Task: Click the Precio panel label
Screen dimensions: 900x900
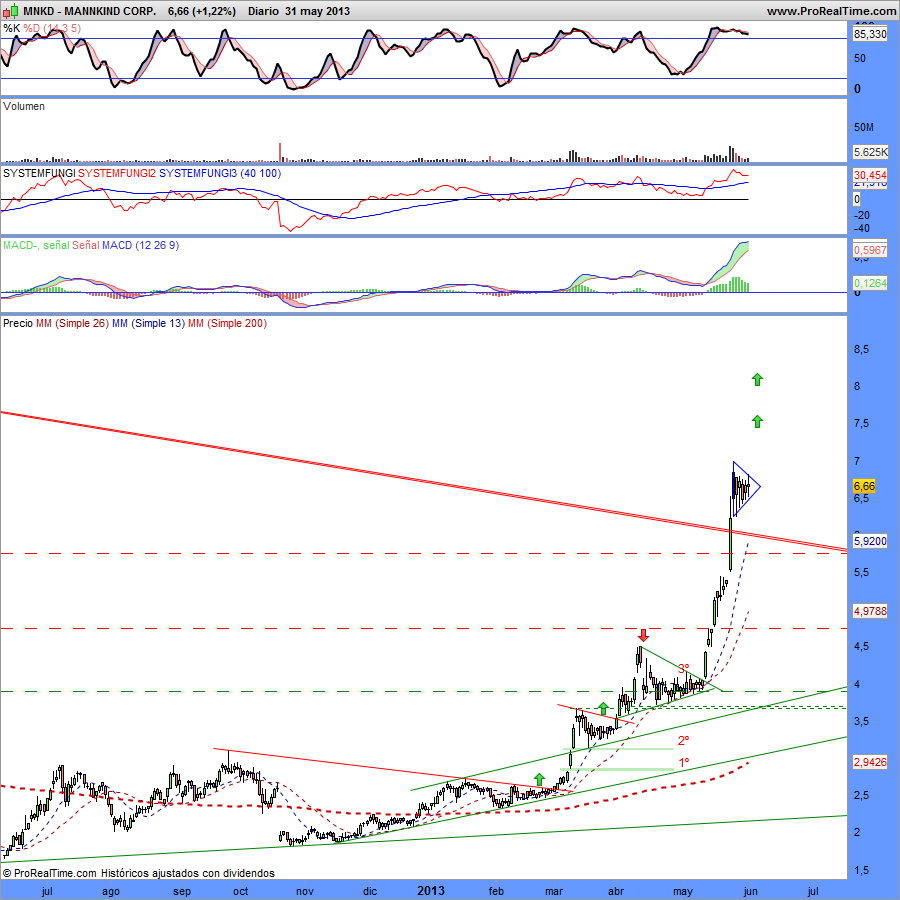Action: pos(18,323)
